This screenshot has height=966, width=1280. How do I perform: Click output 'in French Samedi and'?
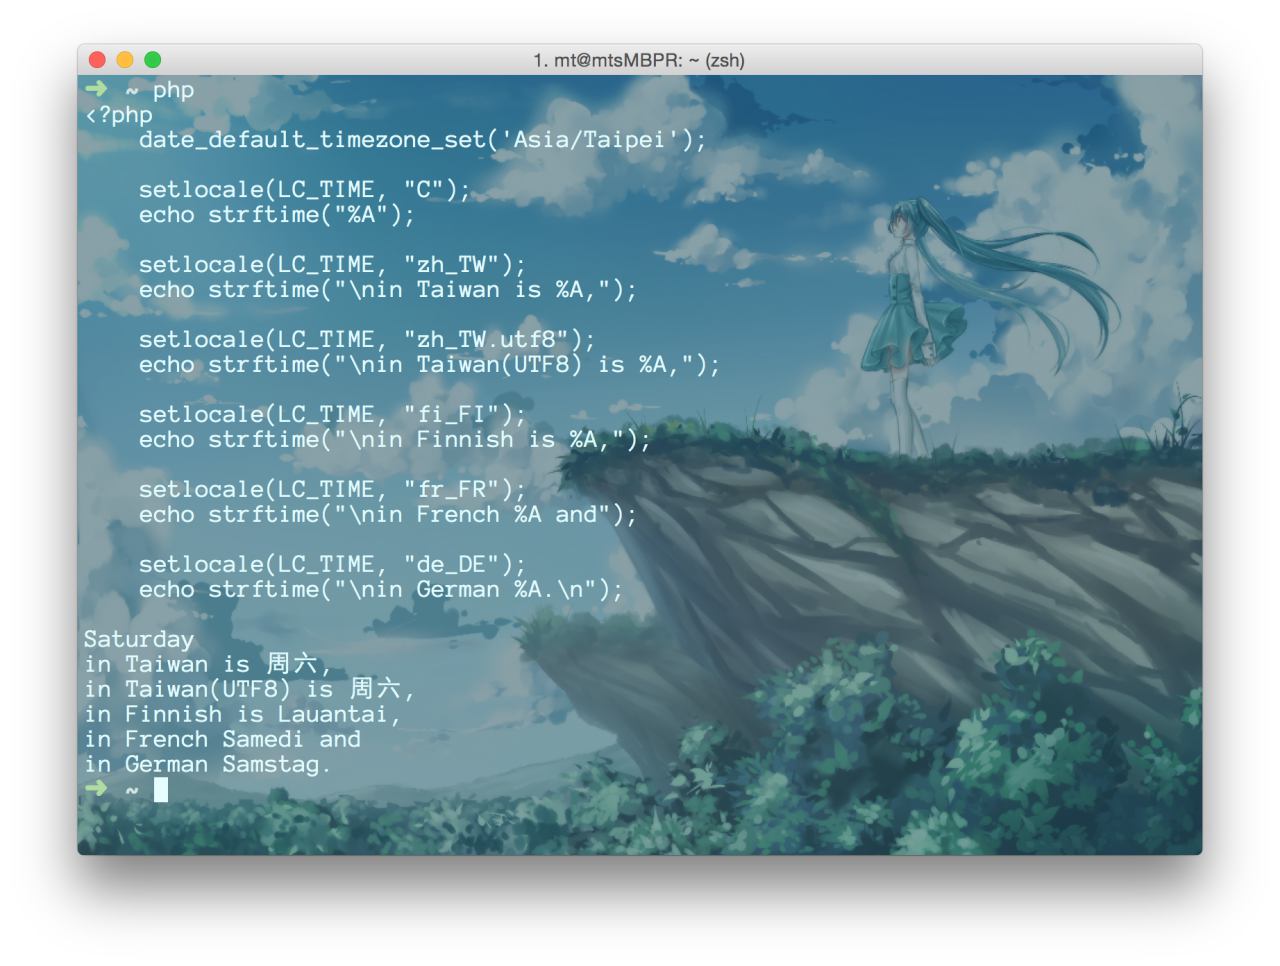click(222, 740)
